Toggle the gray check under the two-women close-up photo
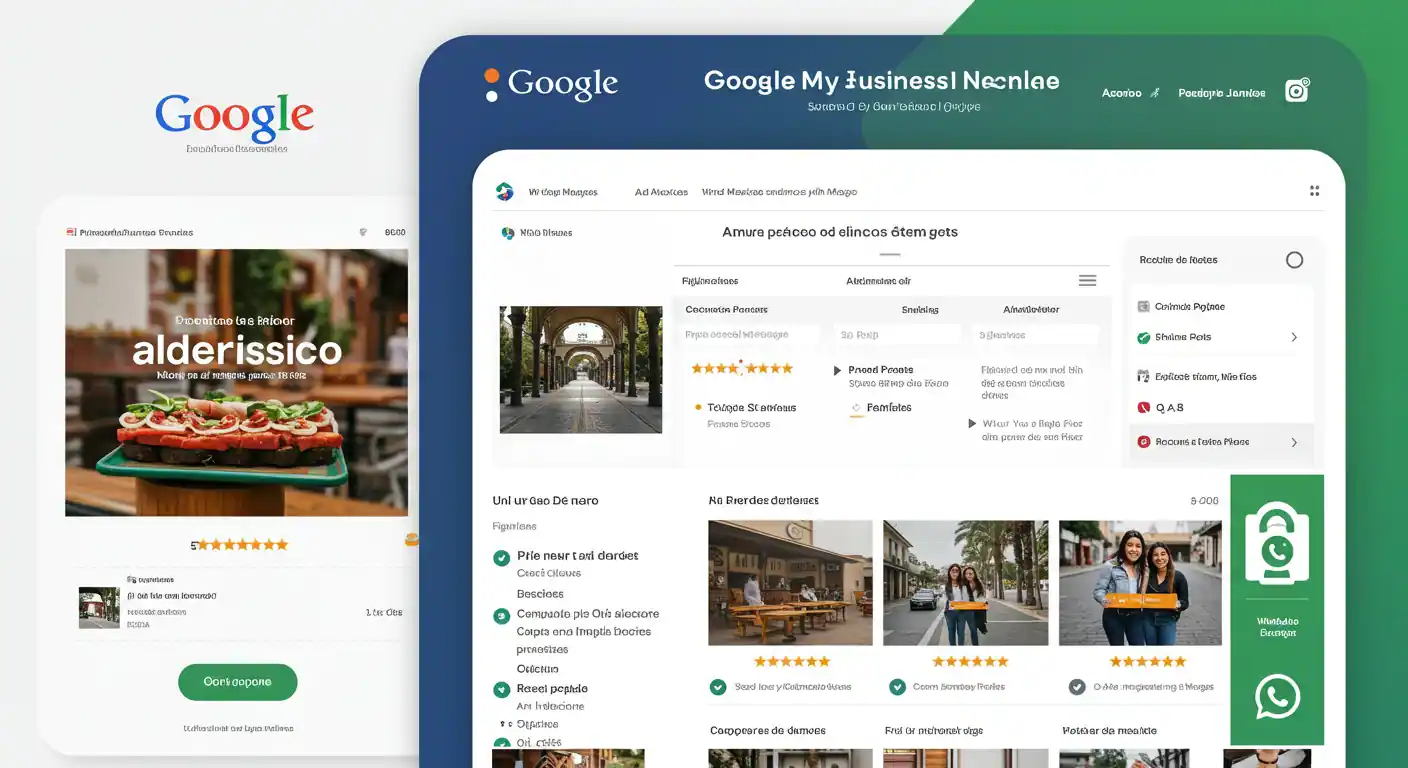This screenshot has width=1408, height=768. pyautogui.click(x=1077, y=687)
